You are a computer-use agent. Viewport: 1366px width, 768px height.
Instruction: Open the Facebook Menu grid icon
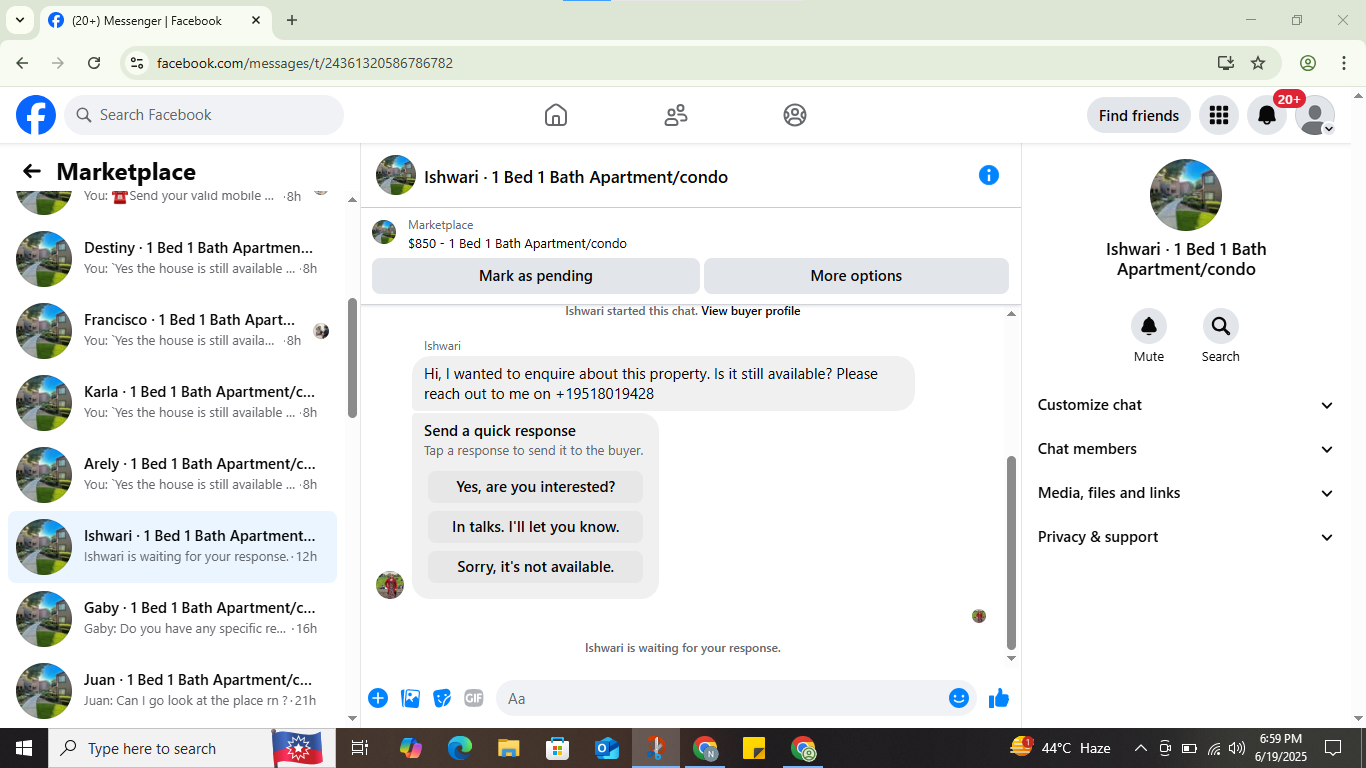tap(1218, 115)
